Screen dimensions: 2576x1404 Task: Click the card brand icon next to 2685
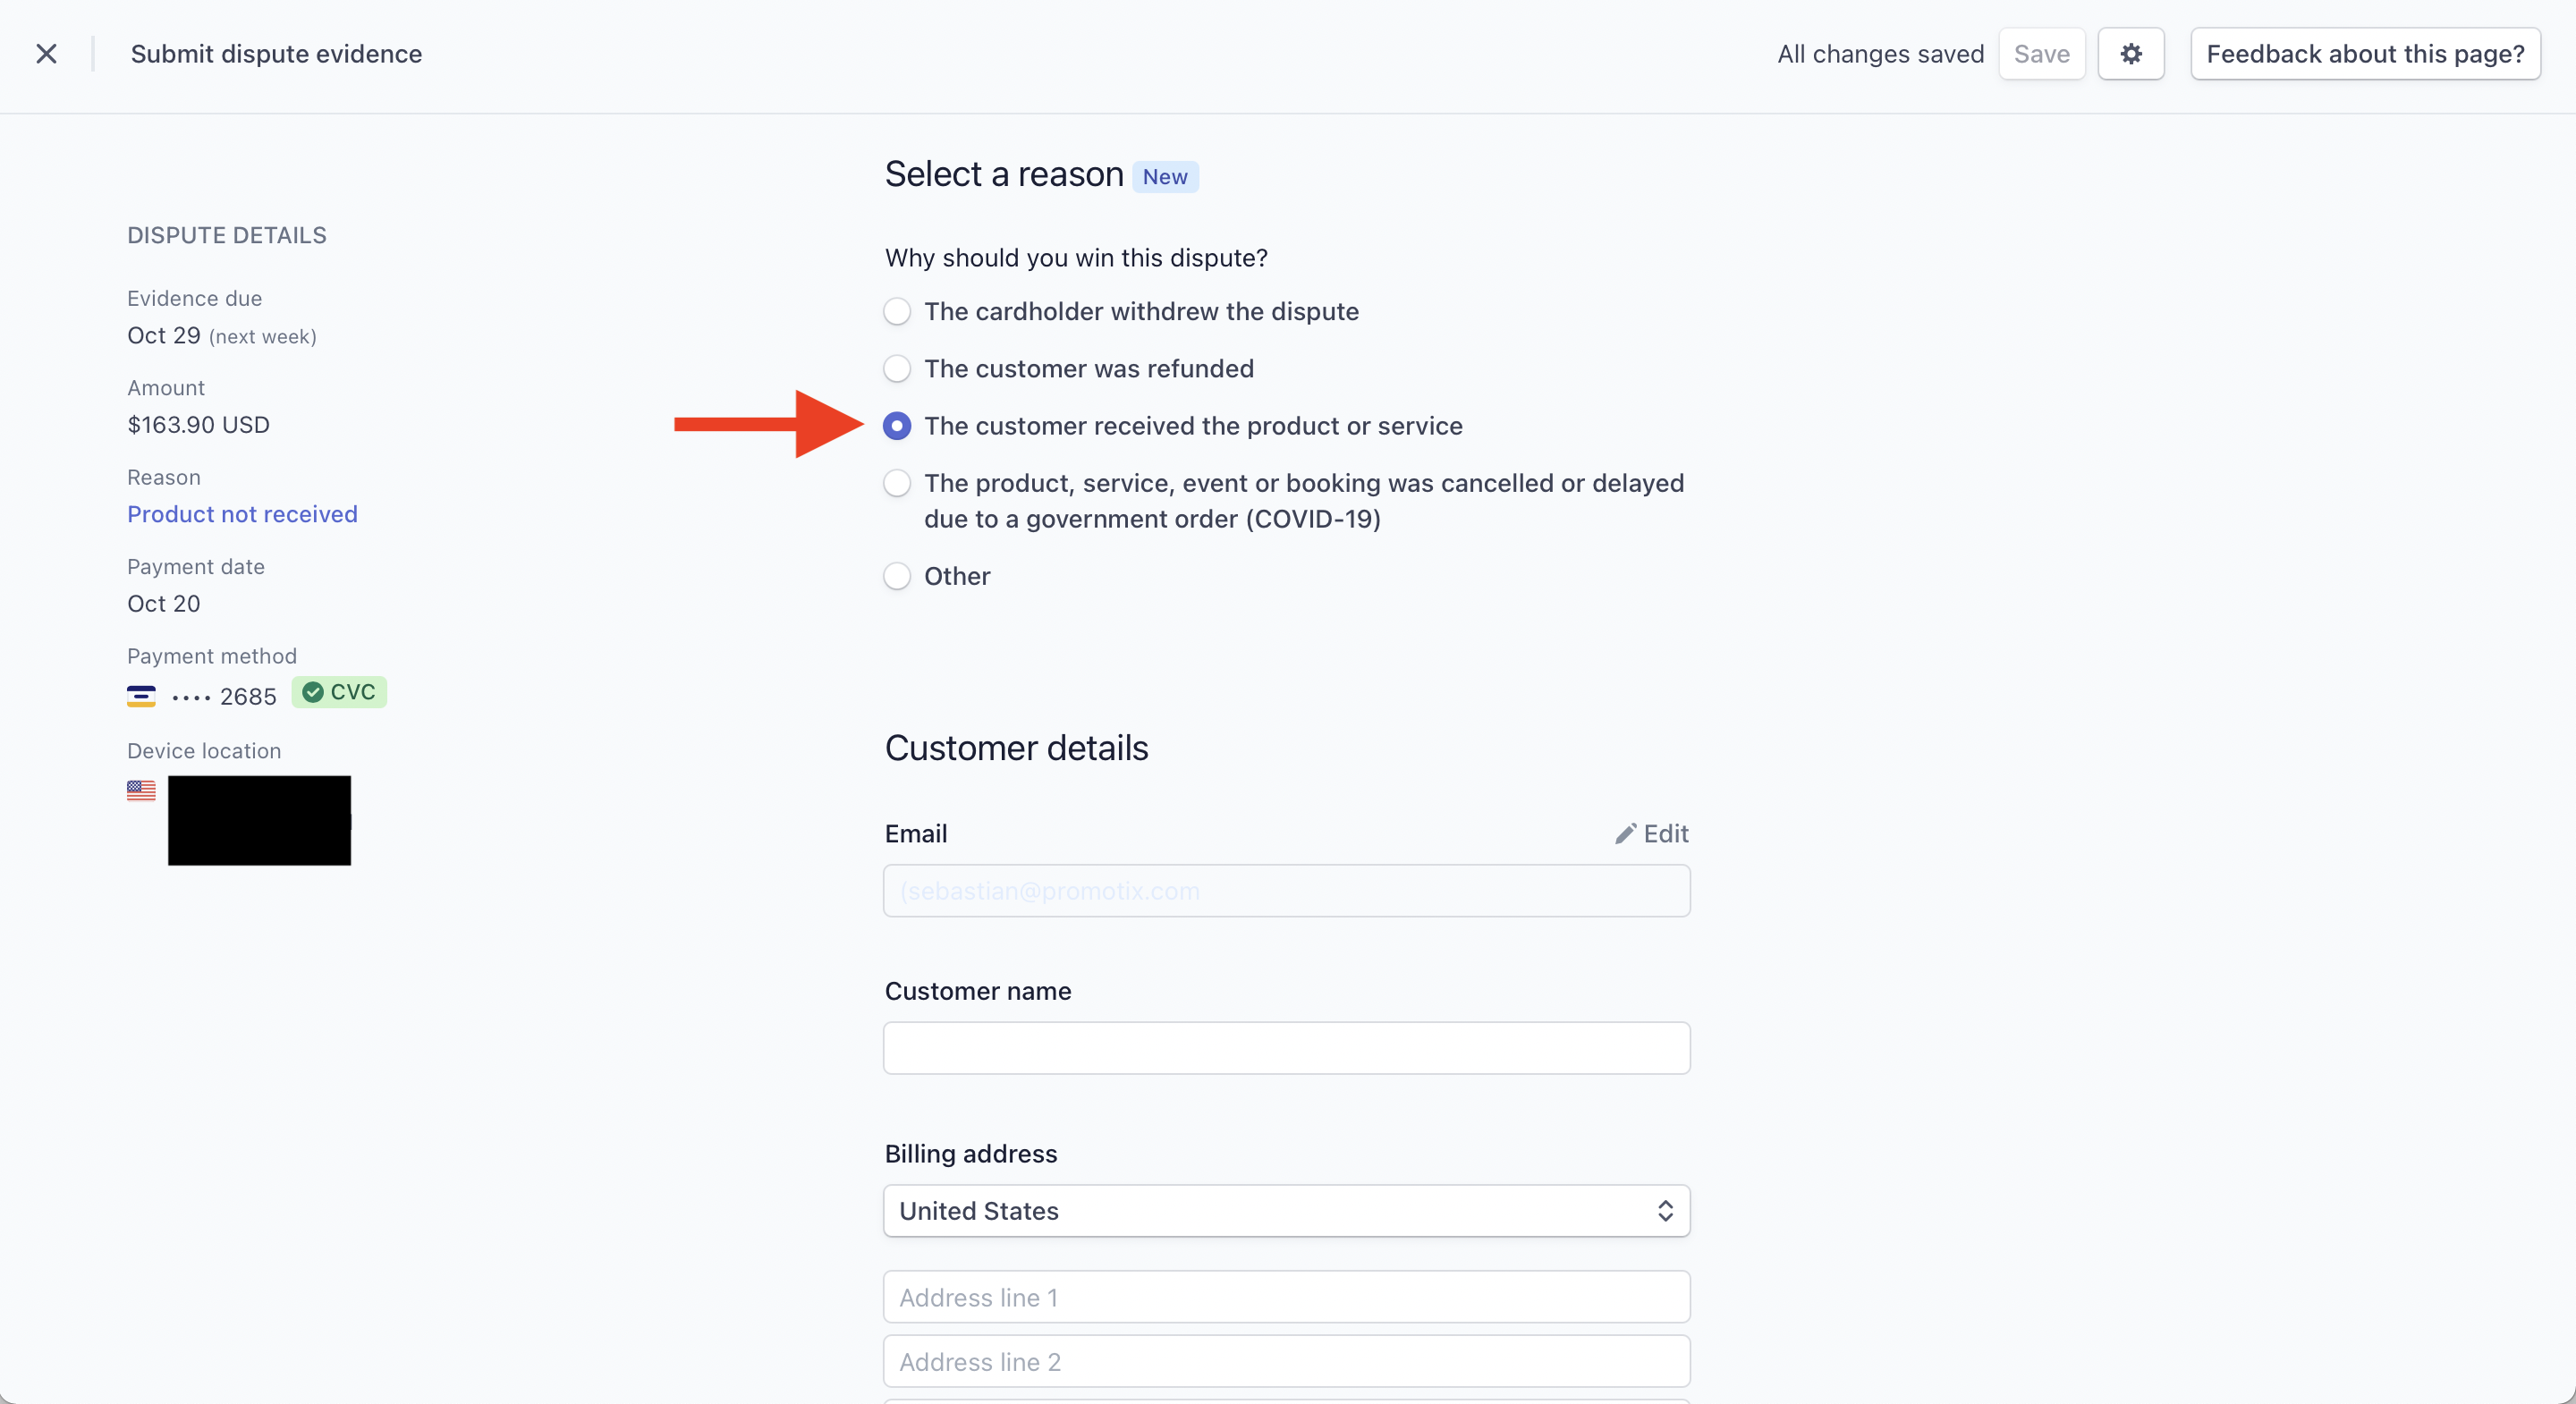(141, 695)
